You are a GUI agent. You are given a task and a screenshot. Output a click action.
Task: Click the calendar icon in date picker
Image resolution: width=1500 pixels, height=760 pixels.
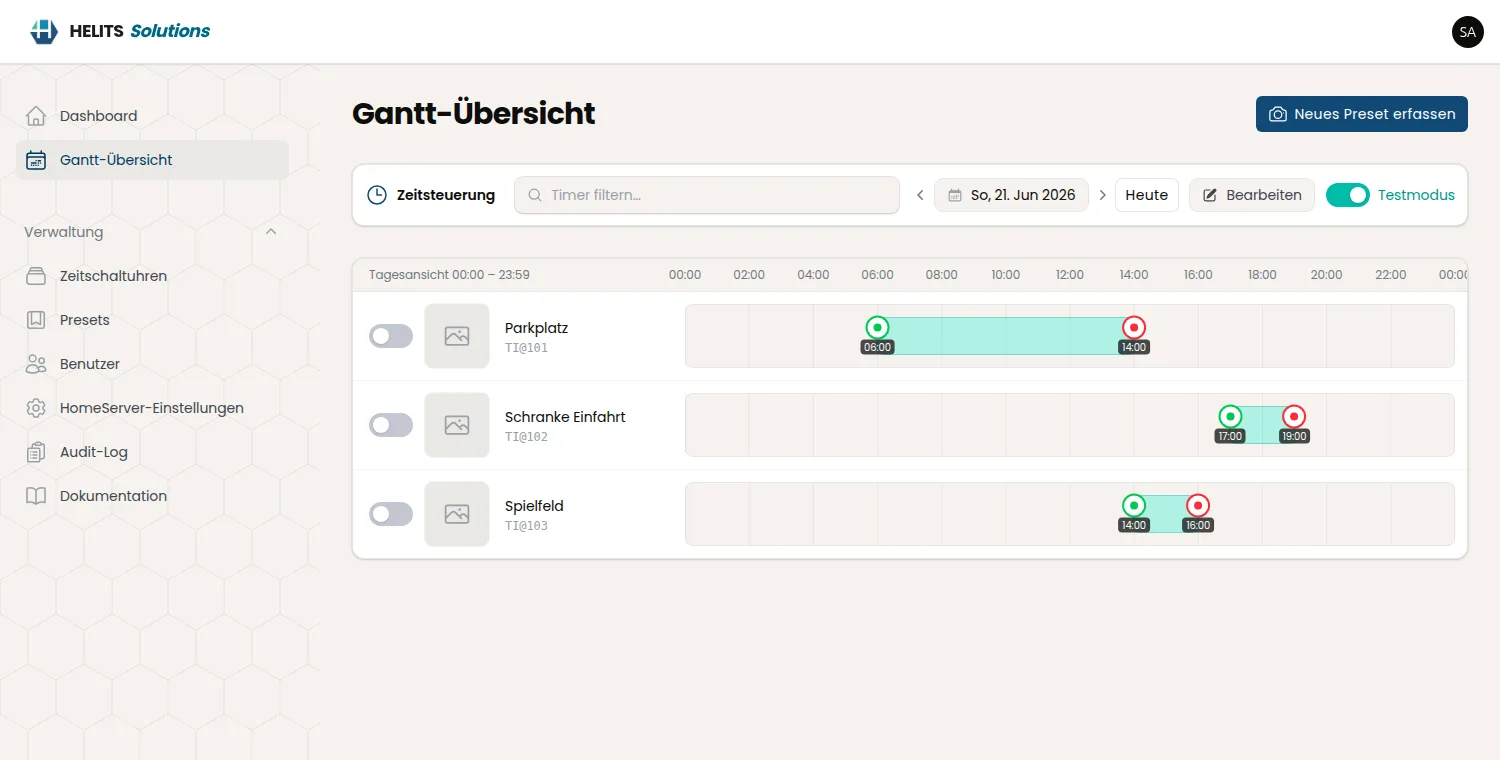click(x=955, y=195)
